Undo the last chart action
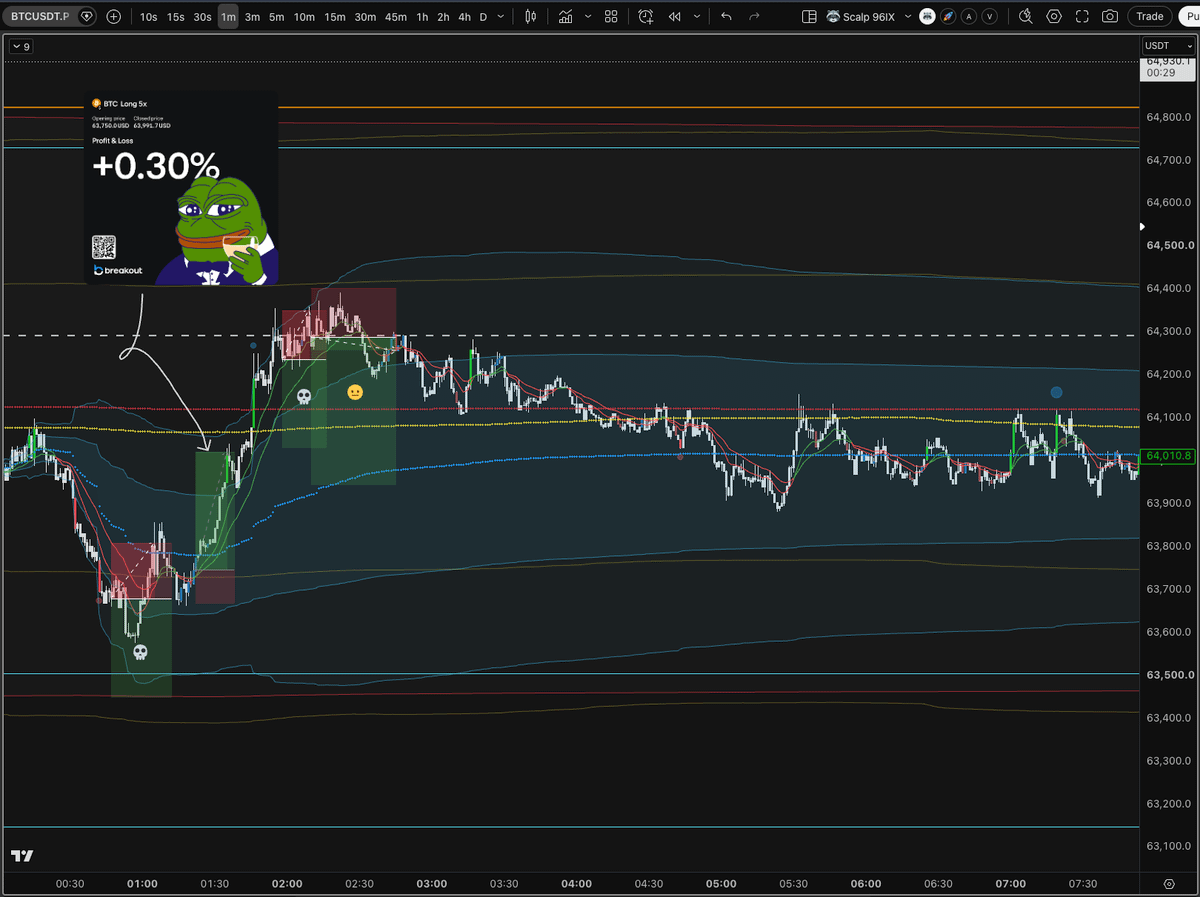 726,16
